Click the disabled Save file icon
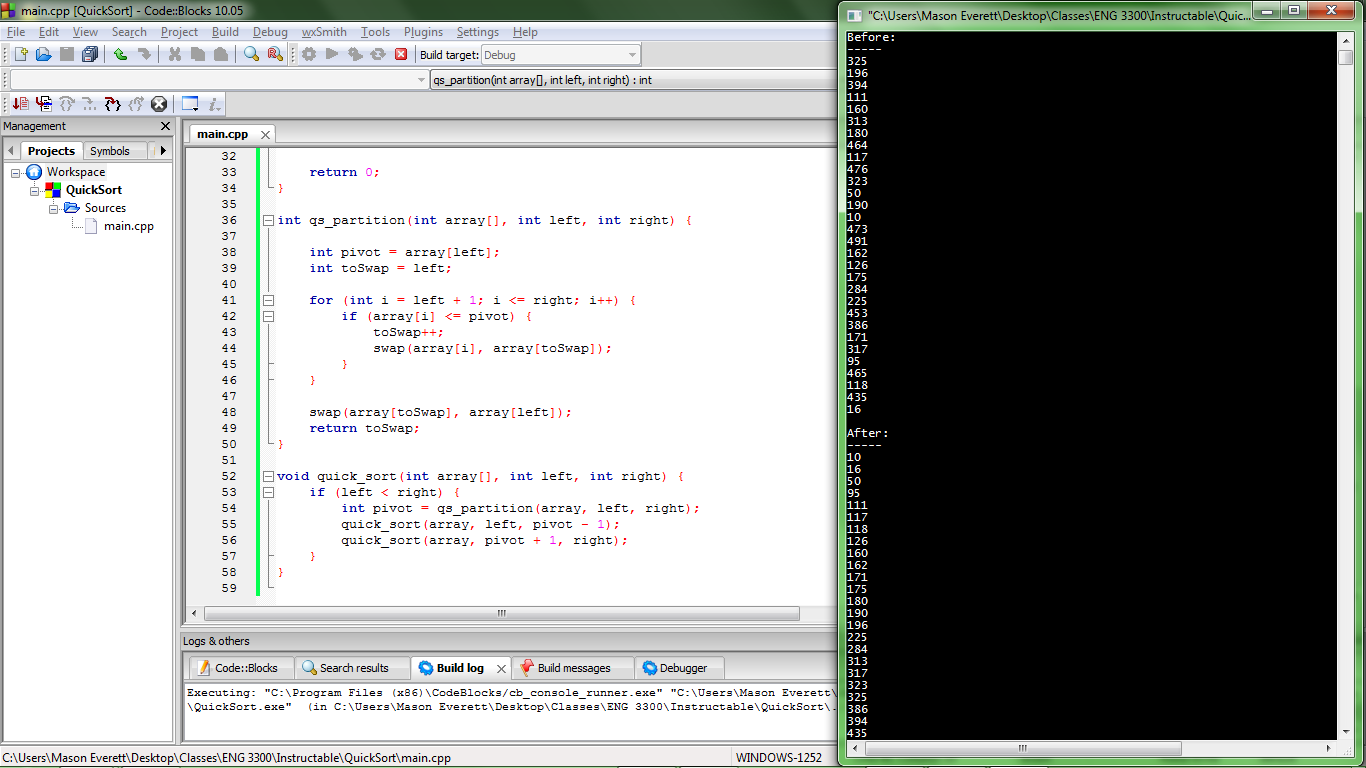Viewport: 1366px width, 768px height. (x=67, y=55)
